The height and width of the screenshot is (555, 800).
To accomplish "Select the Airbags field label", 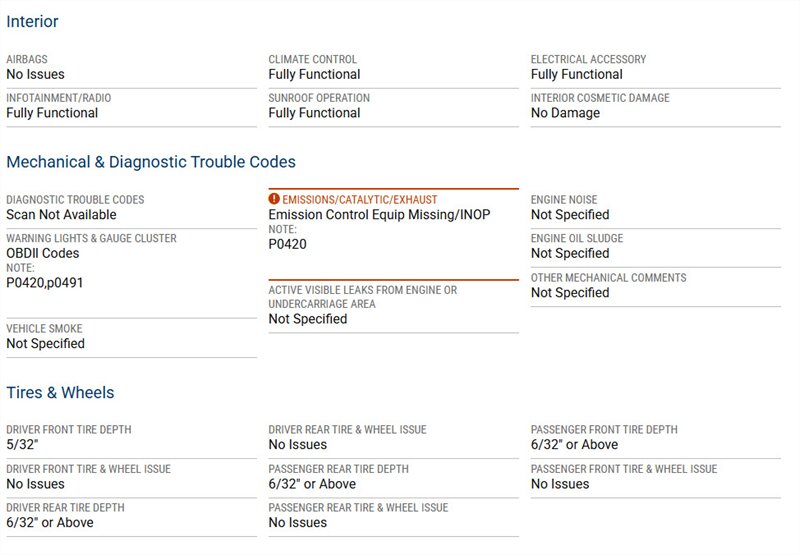I will pyautogui.click(x=27, y=60).
